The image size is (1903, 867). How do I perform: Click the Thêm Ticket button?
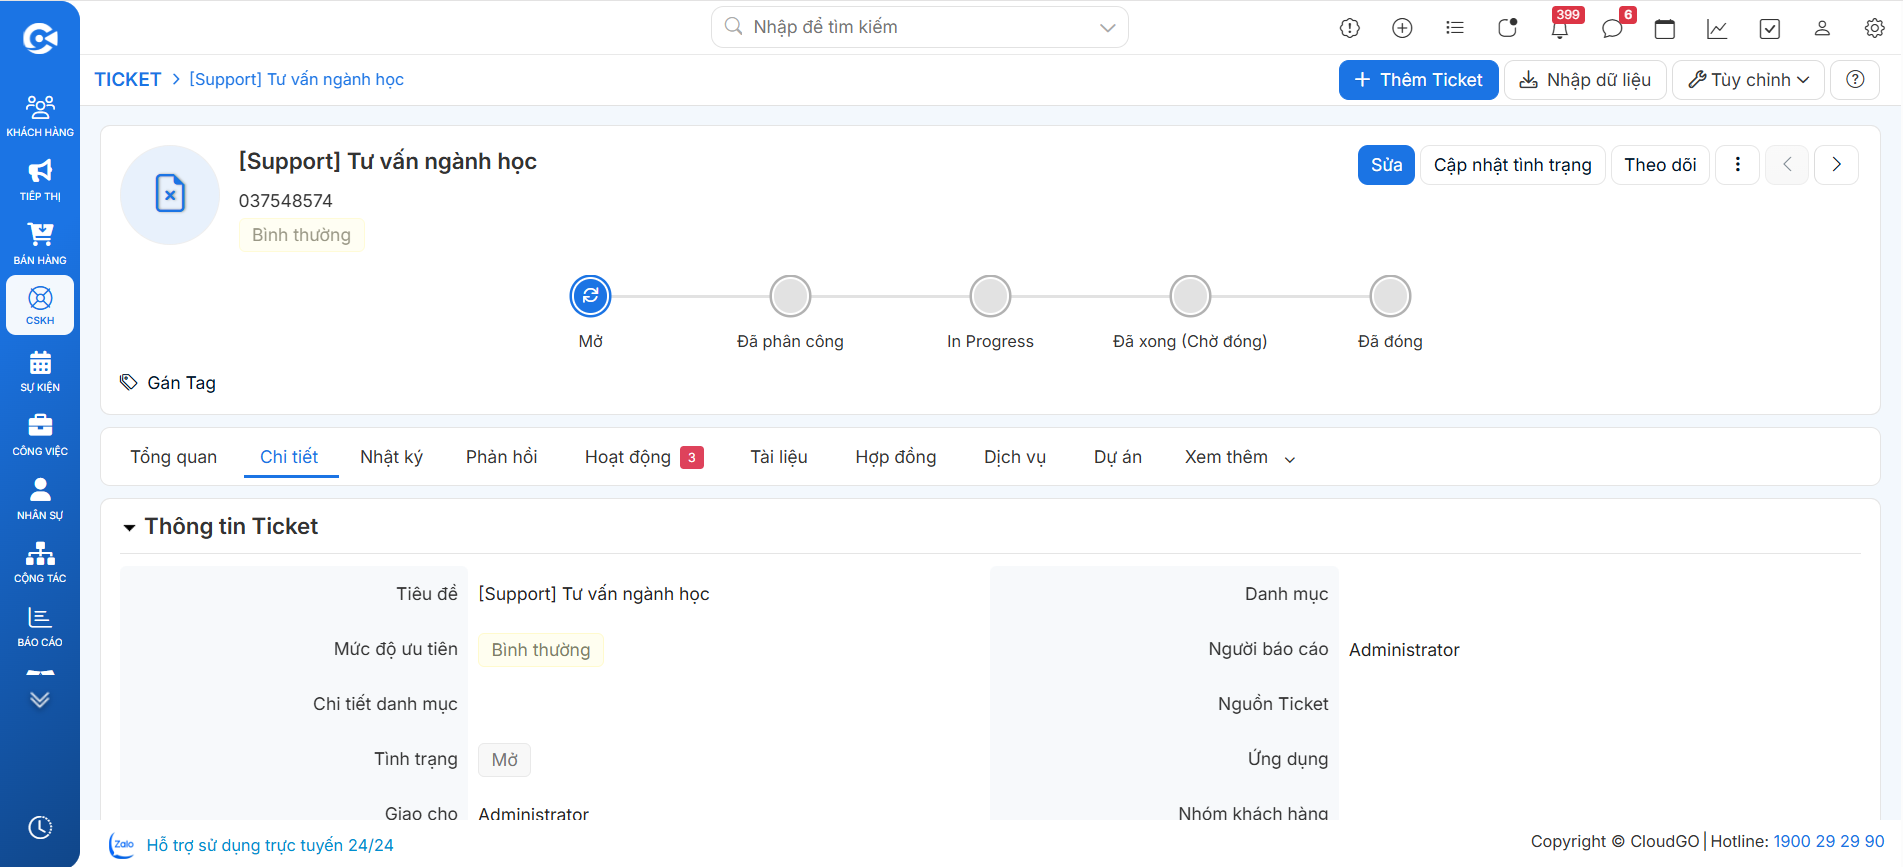pyautogui.click(x=1418, y=80)
